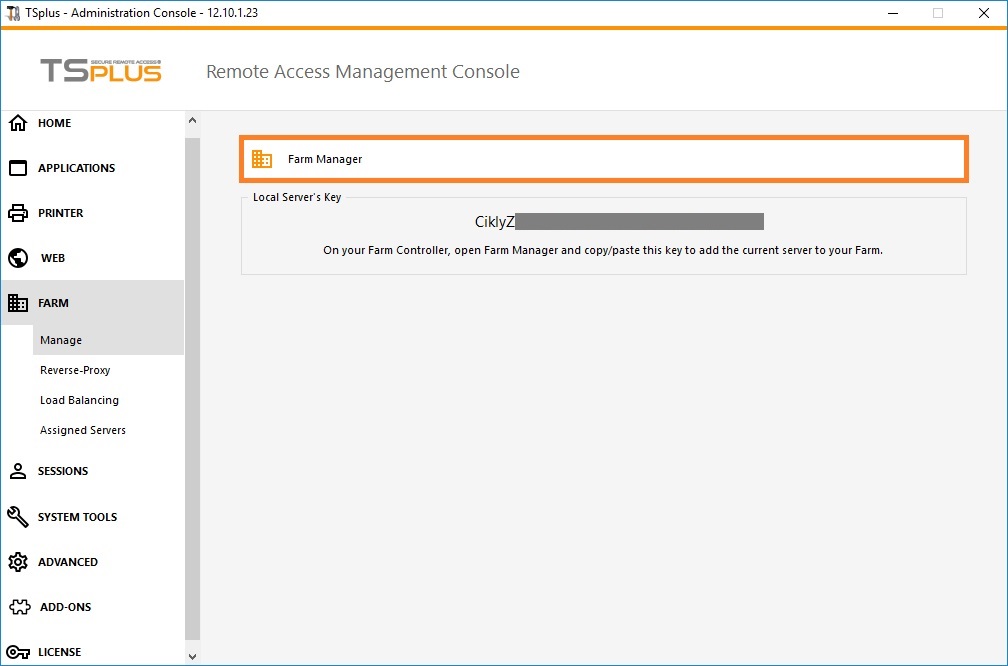Go to Load Balancing section
This screenshot has width=1008, height=666.
[x=79, y=400]
